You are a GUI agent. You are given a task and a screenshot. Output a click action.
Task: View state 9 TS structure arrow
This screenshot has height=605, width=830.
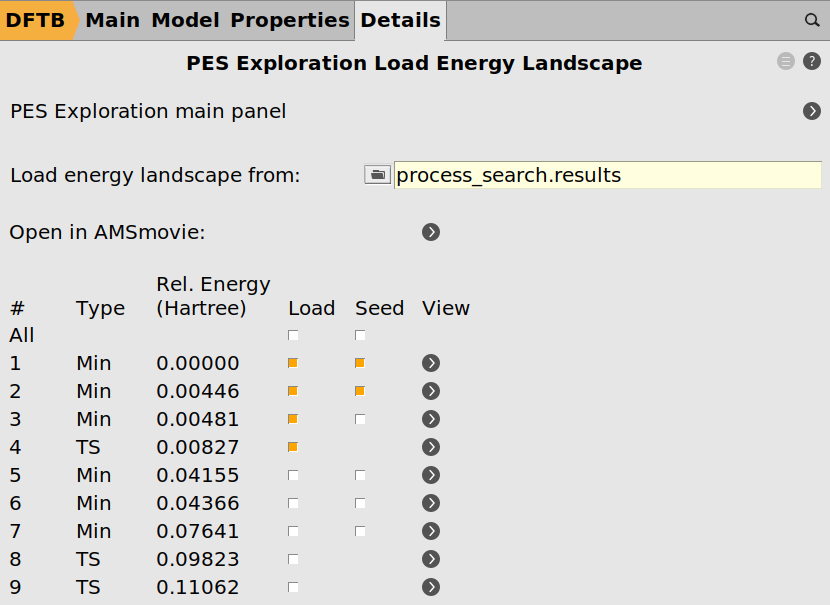pos(431,587)
